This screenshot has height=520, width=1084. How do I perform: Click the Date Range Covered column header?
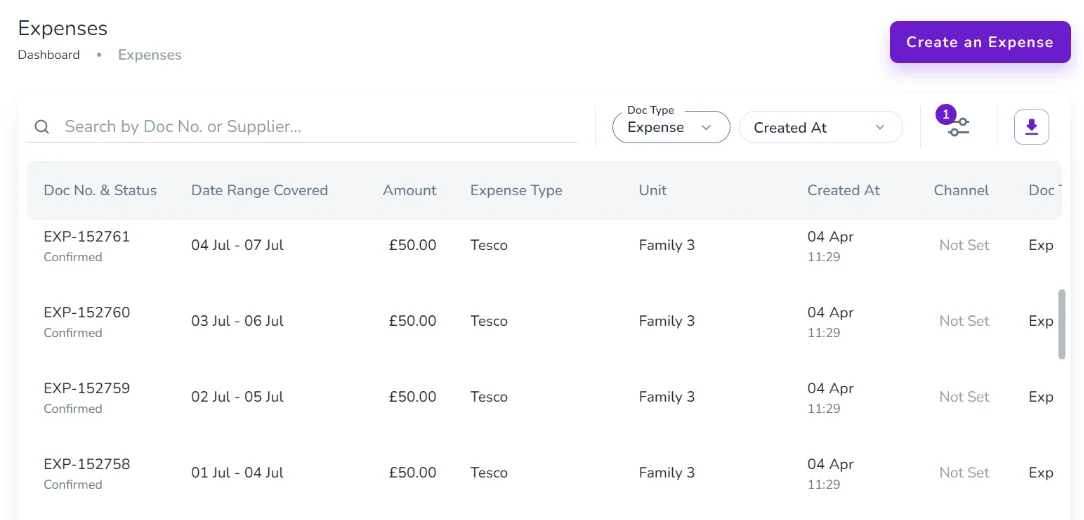click(259, 190)
